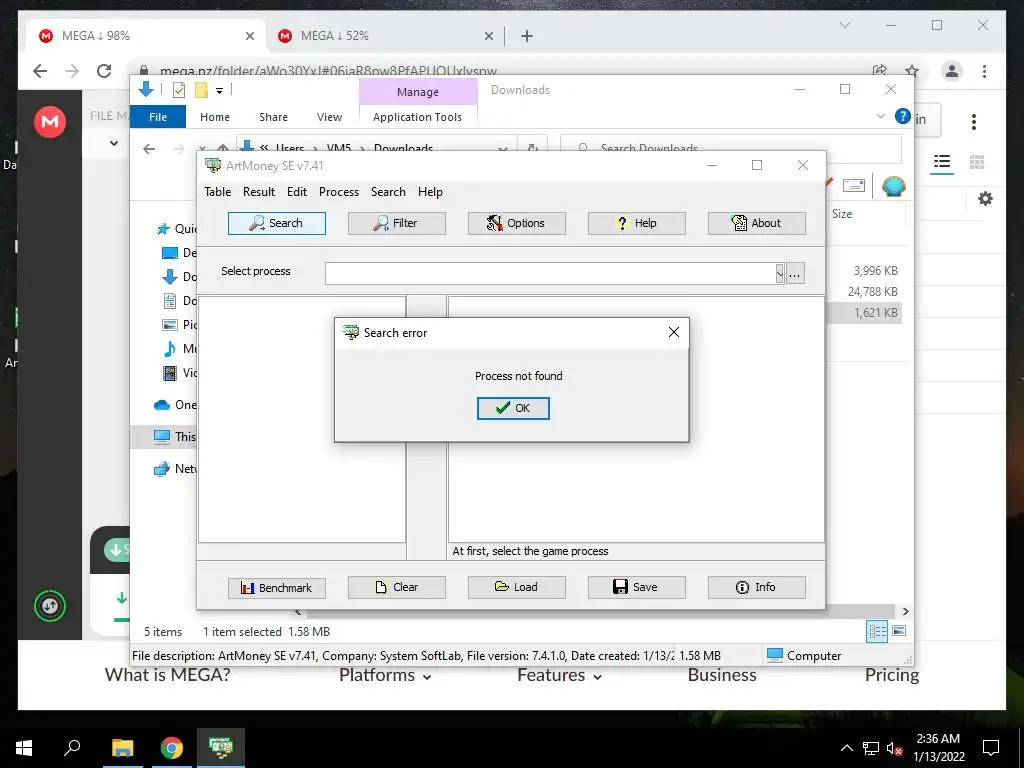This screenshot has height=768, width=1024.
Task: Open the Chrome three-dot menu
Action: [984, 71]
